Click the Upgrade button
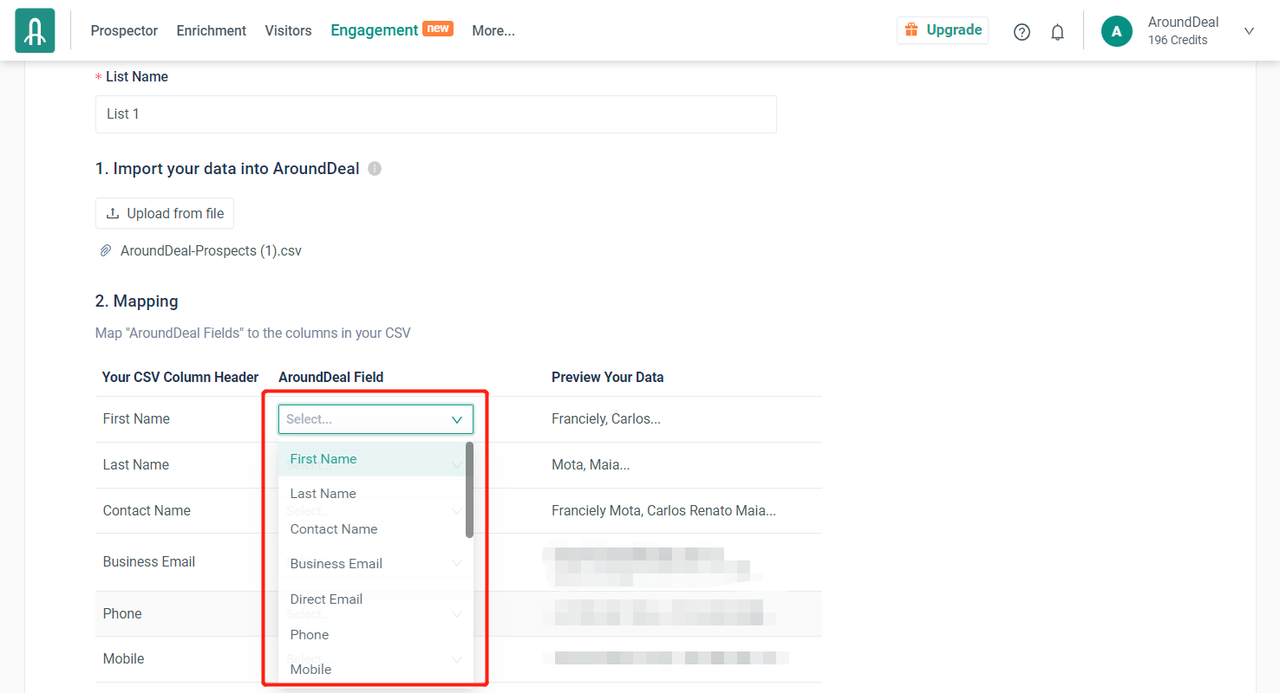 (942, 30)
